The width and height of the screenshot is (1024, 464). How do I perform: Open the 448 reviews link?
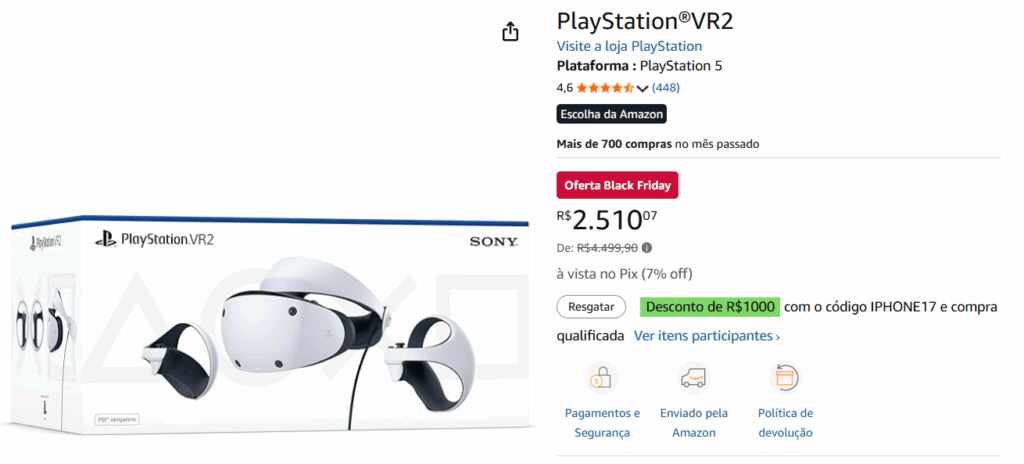(x=666, y=88)
